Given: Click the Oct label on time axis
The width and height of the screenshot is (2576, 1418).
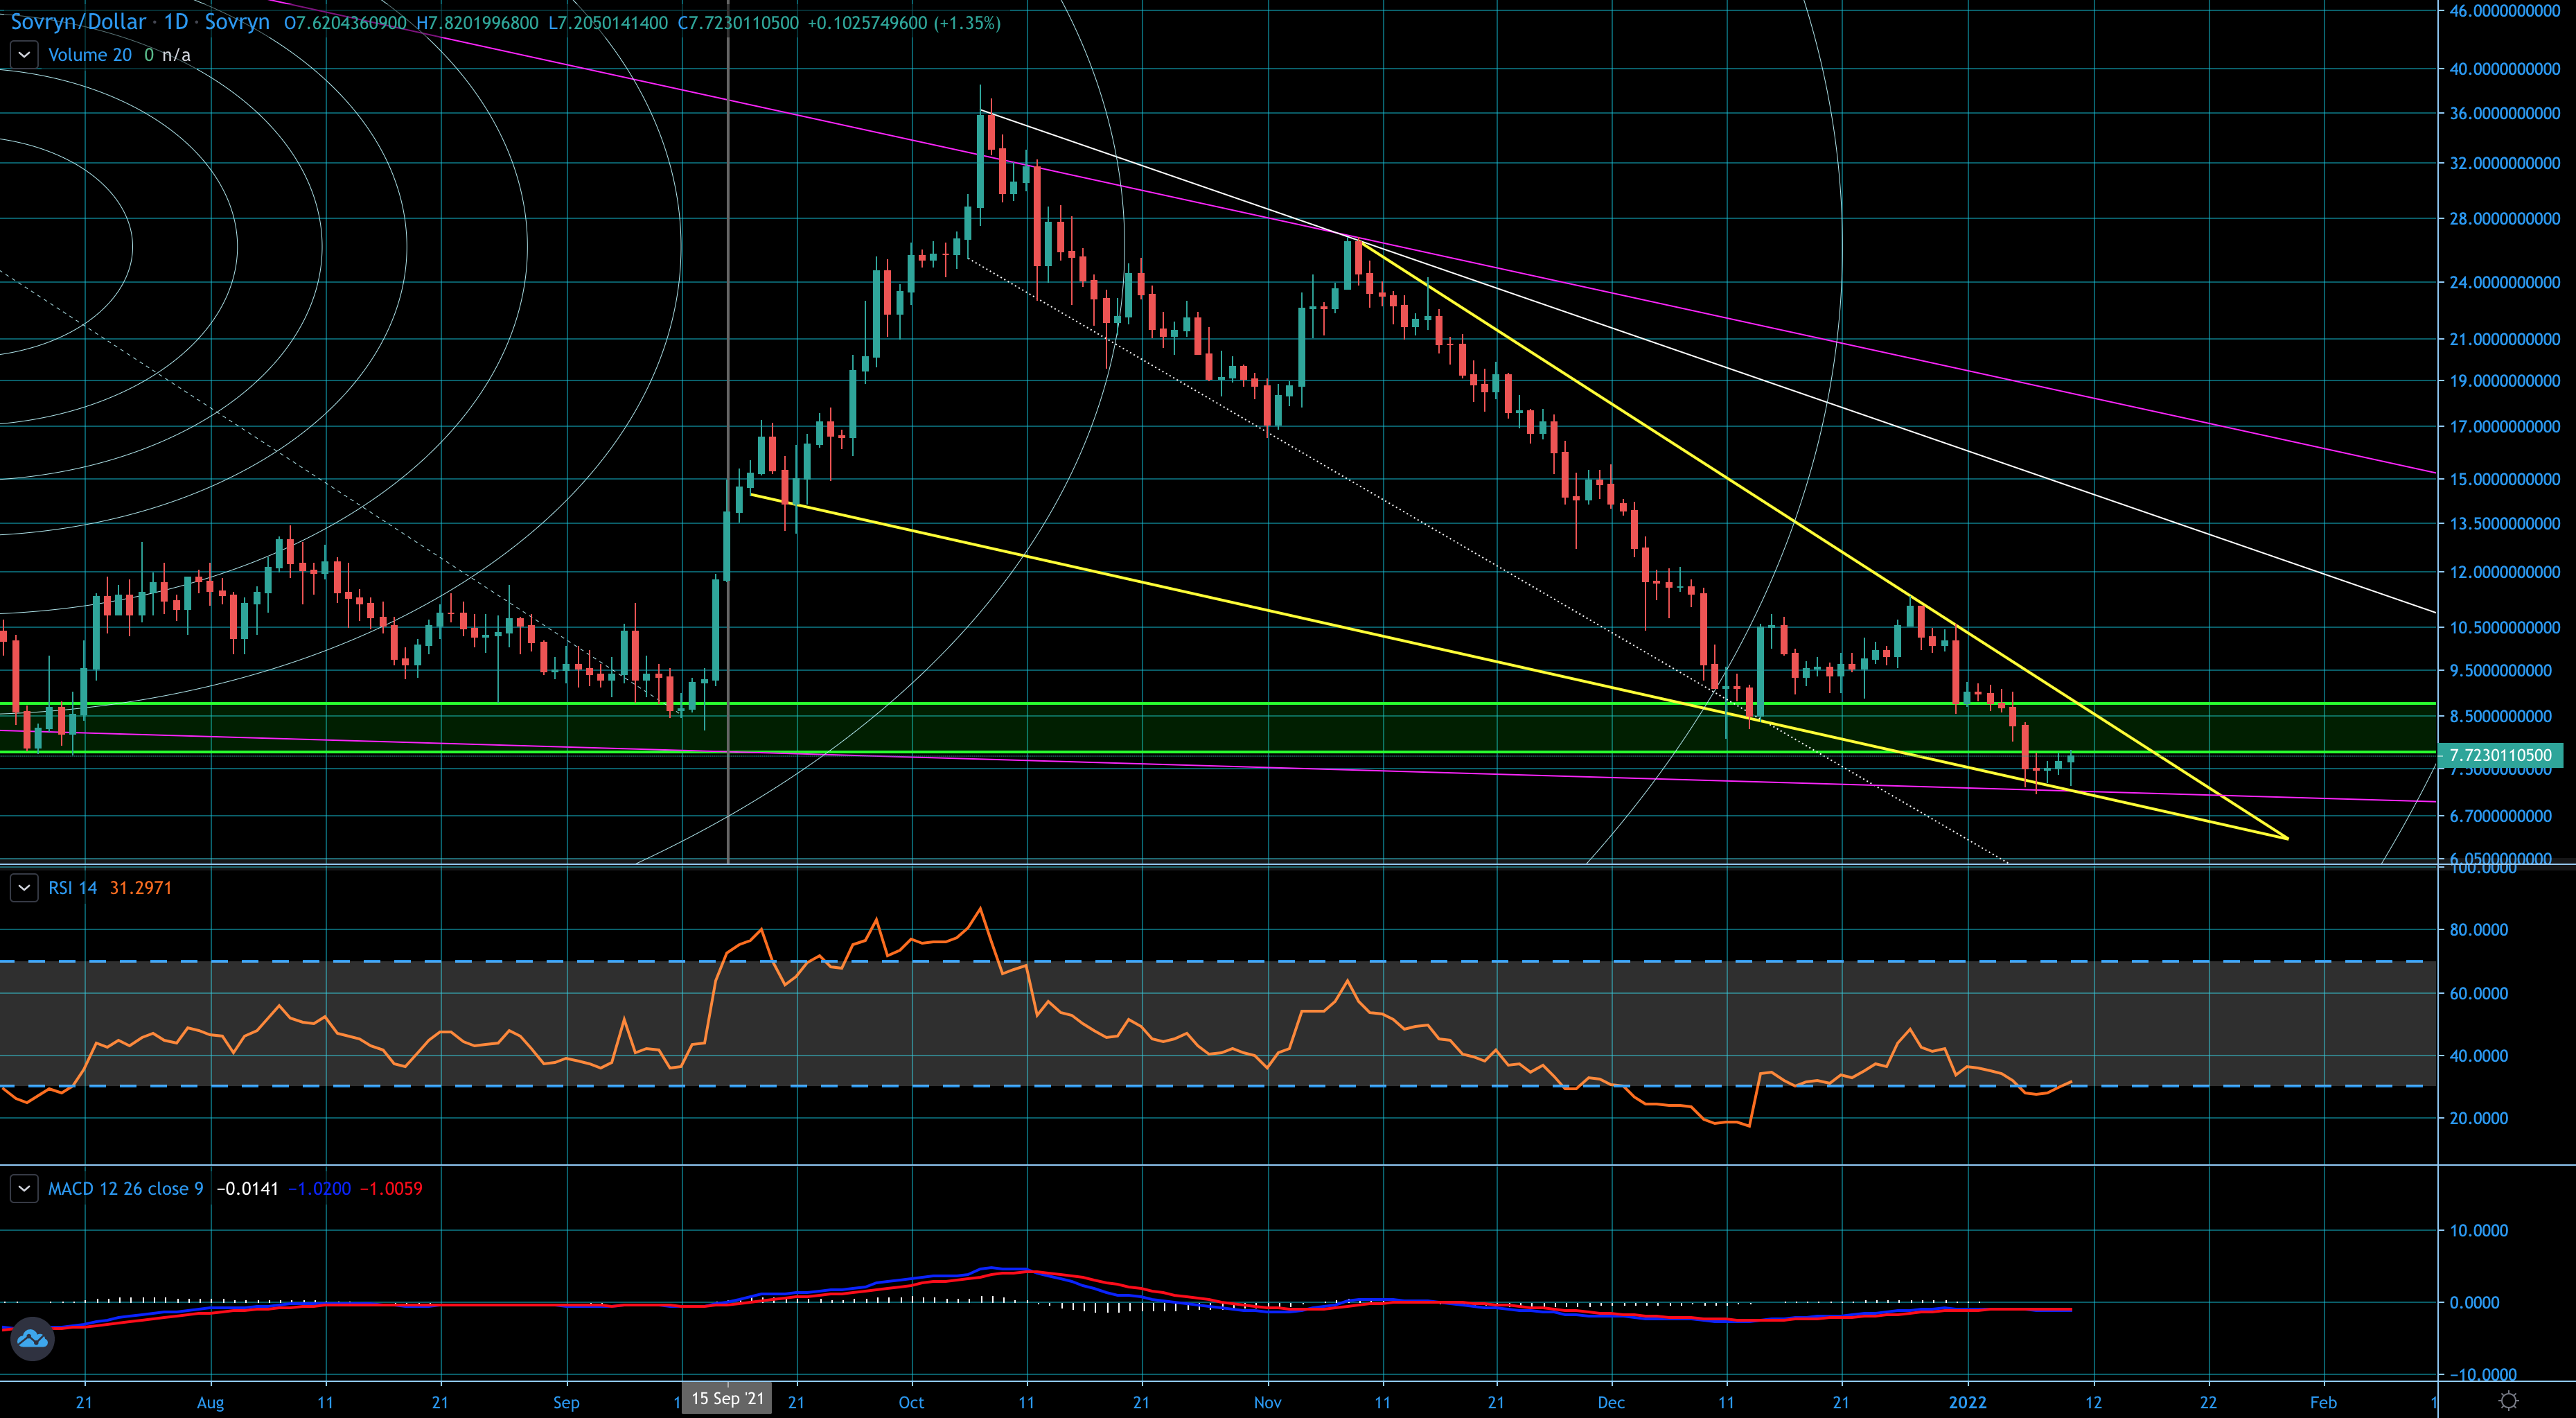Looking at the screenshot, I should pos(911,1402).
